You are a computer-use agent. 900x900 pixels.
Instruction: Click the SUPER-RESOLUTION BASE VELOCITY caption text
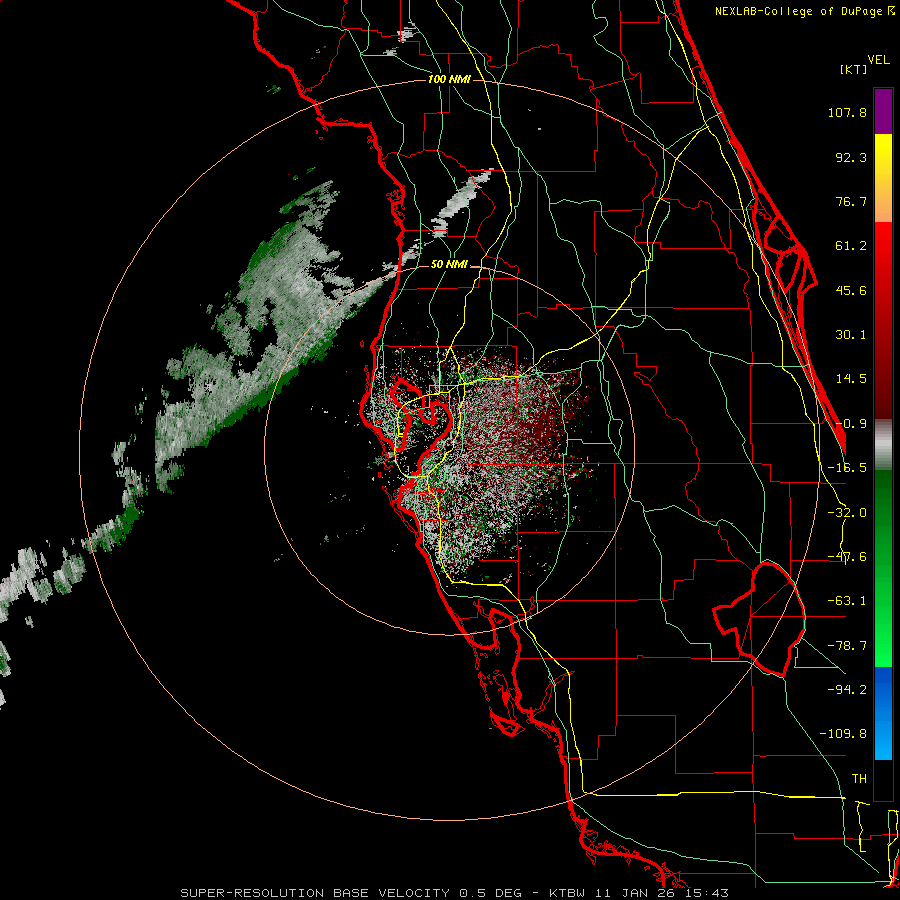[x=315, y=893]
